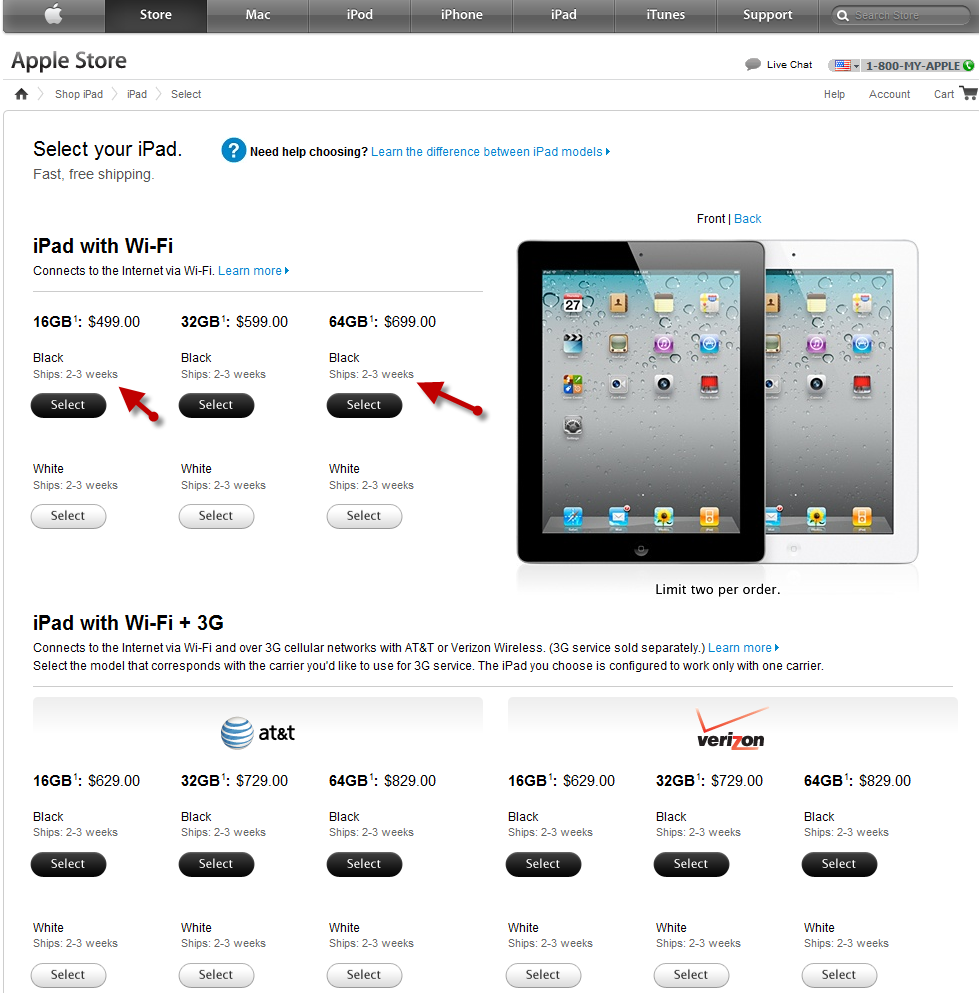The height and width of the screenshot is (993, 979).
Task: Click Shop iPad in the breadcrumb
Action: click(79, 94)
